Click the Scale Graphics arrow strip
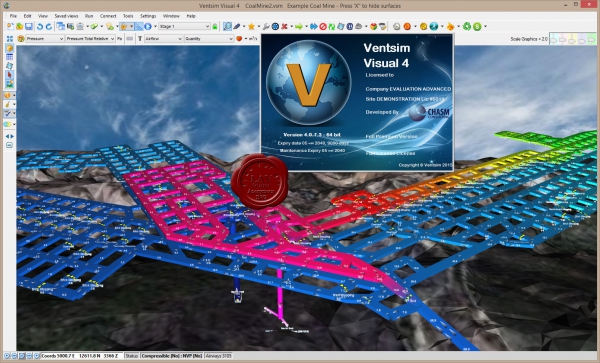Screen dimensions: 600x363 [x=572, y=39]
